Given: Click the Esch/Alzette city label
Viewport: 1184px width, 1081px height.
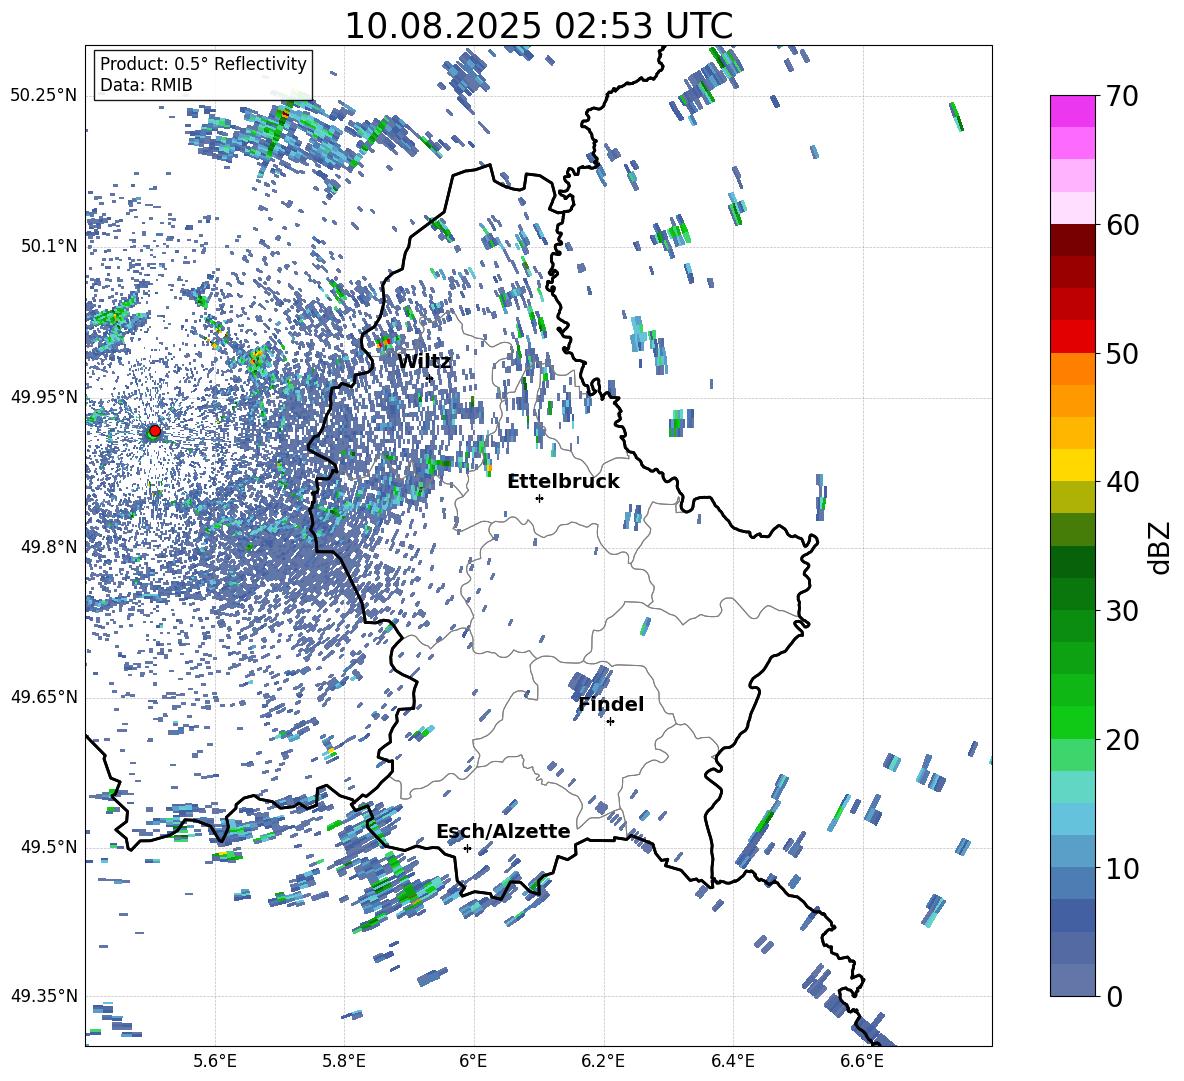Looking at the screenshot, I should [503, 831].
